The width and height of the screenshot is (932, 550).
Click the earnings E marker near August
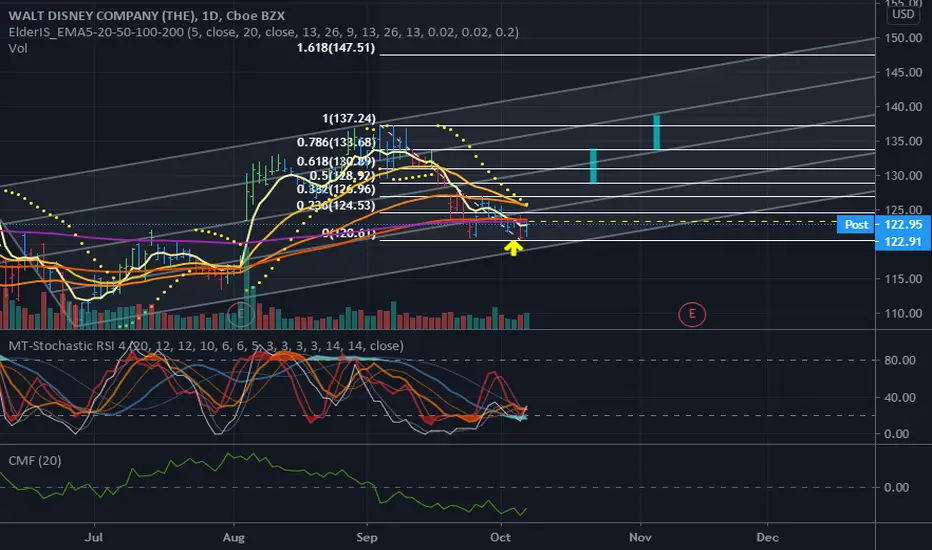coord(241,313)
